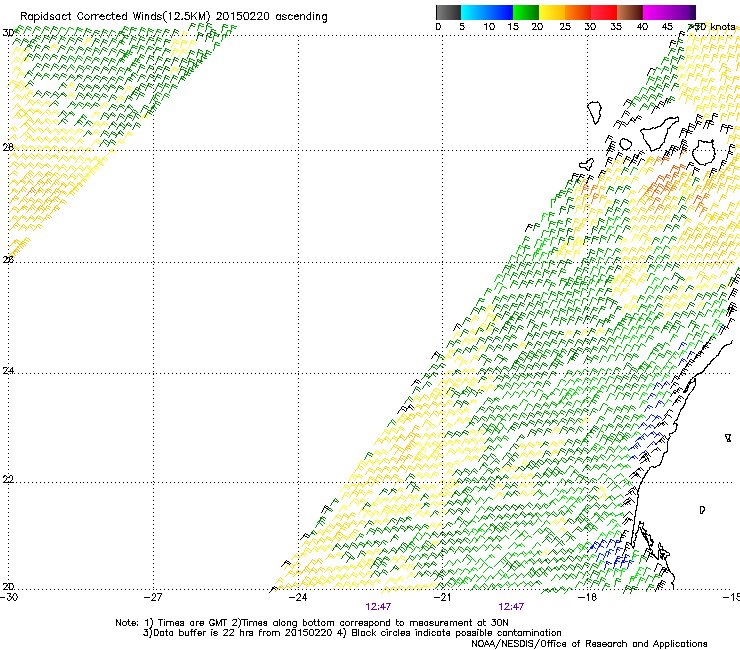This screenshot has width=740, height=650.
Task: Click the latitude label '22'
Action: pos(8,480)
